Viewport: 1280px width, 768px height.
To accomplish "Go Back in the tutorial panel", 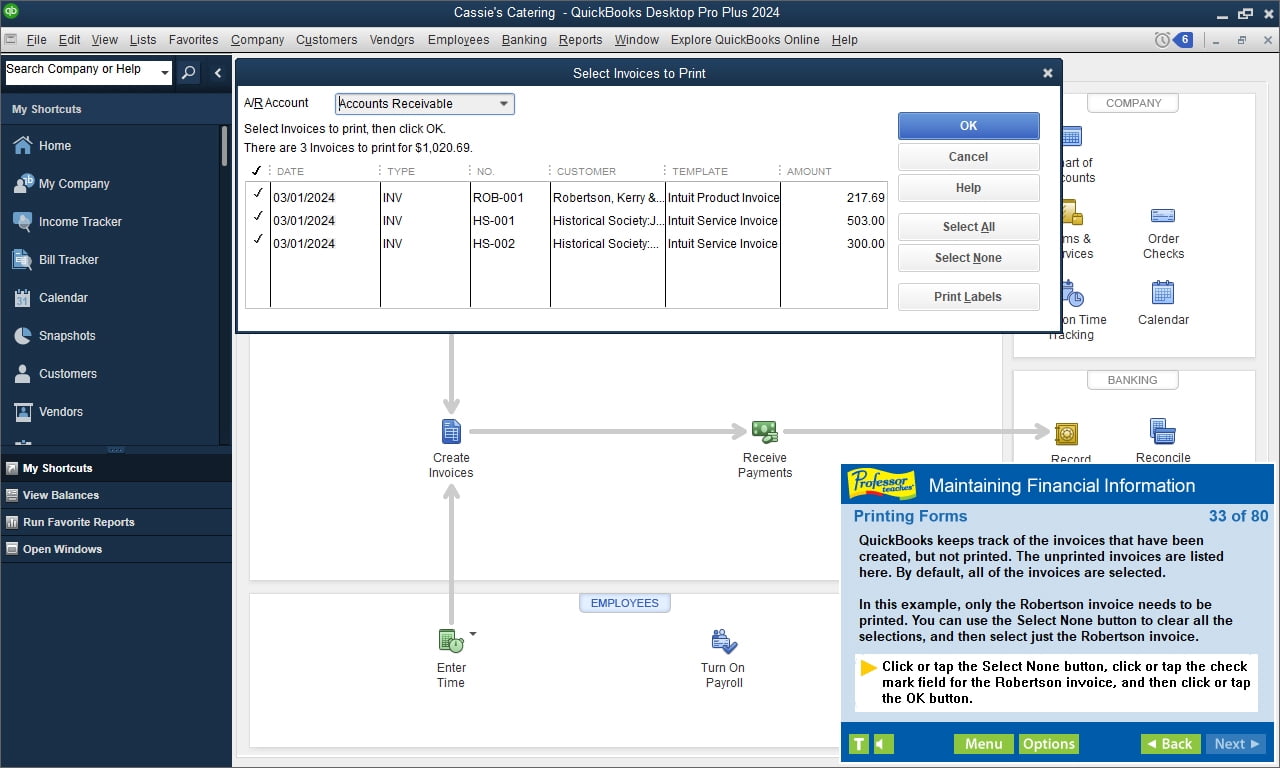I will pyautogui.click(x=1169, y=744).
